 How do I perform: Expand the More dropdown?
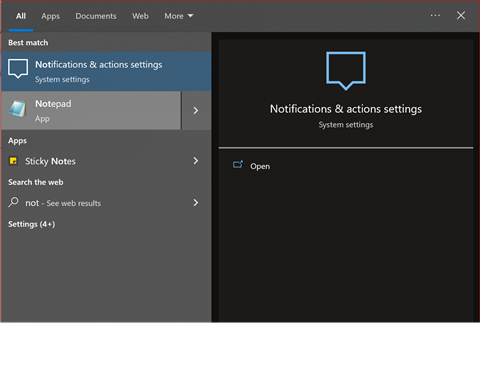178,16
